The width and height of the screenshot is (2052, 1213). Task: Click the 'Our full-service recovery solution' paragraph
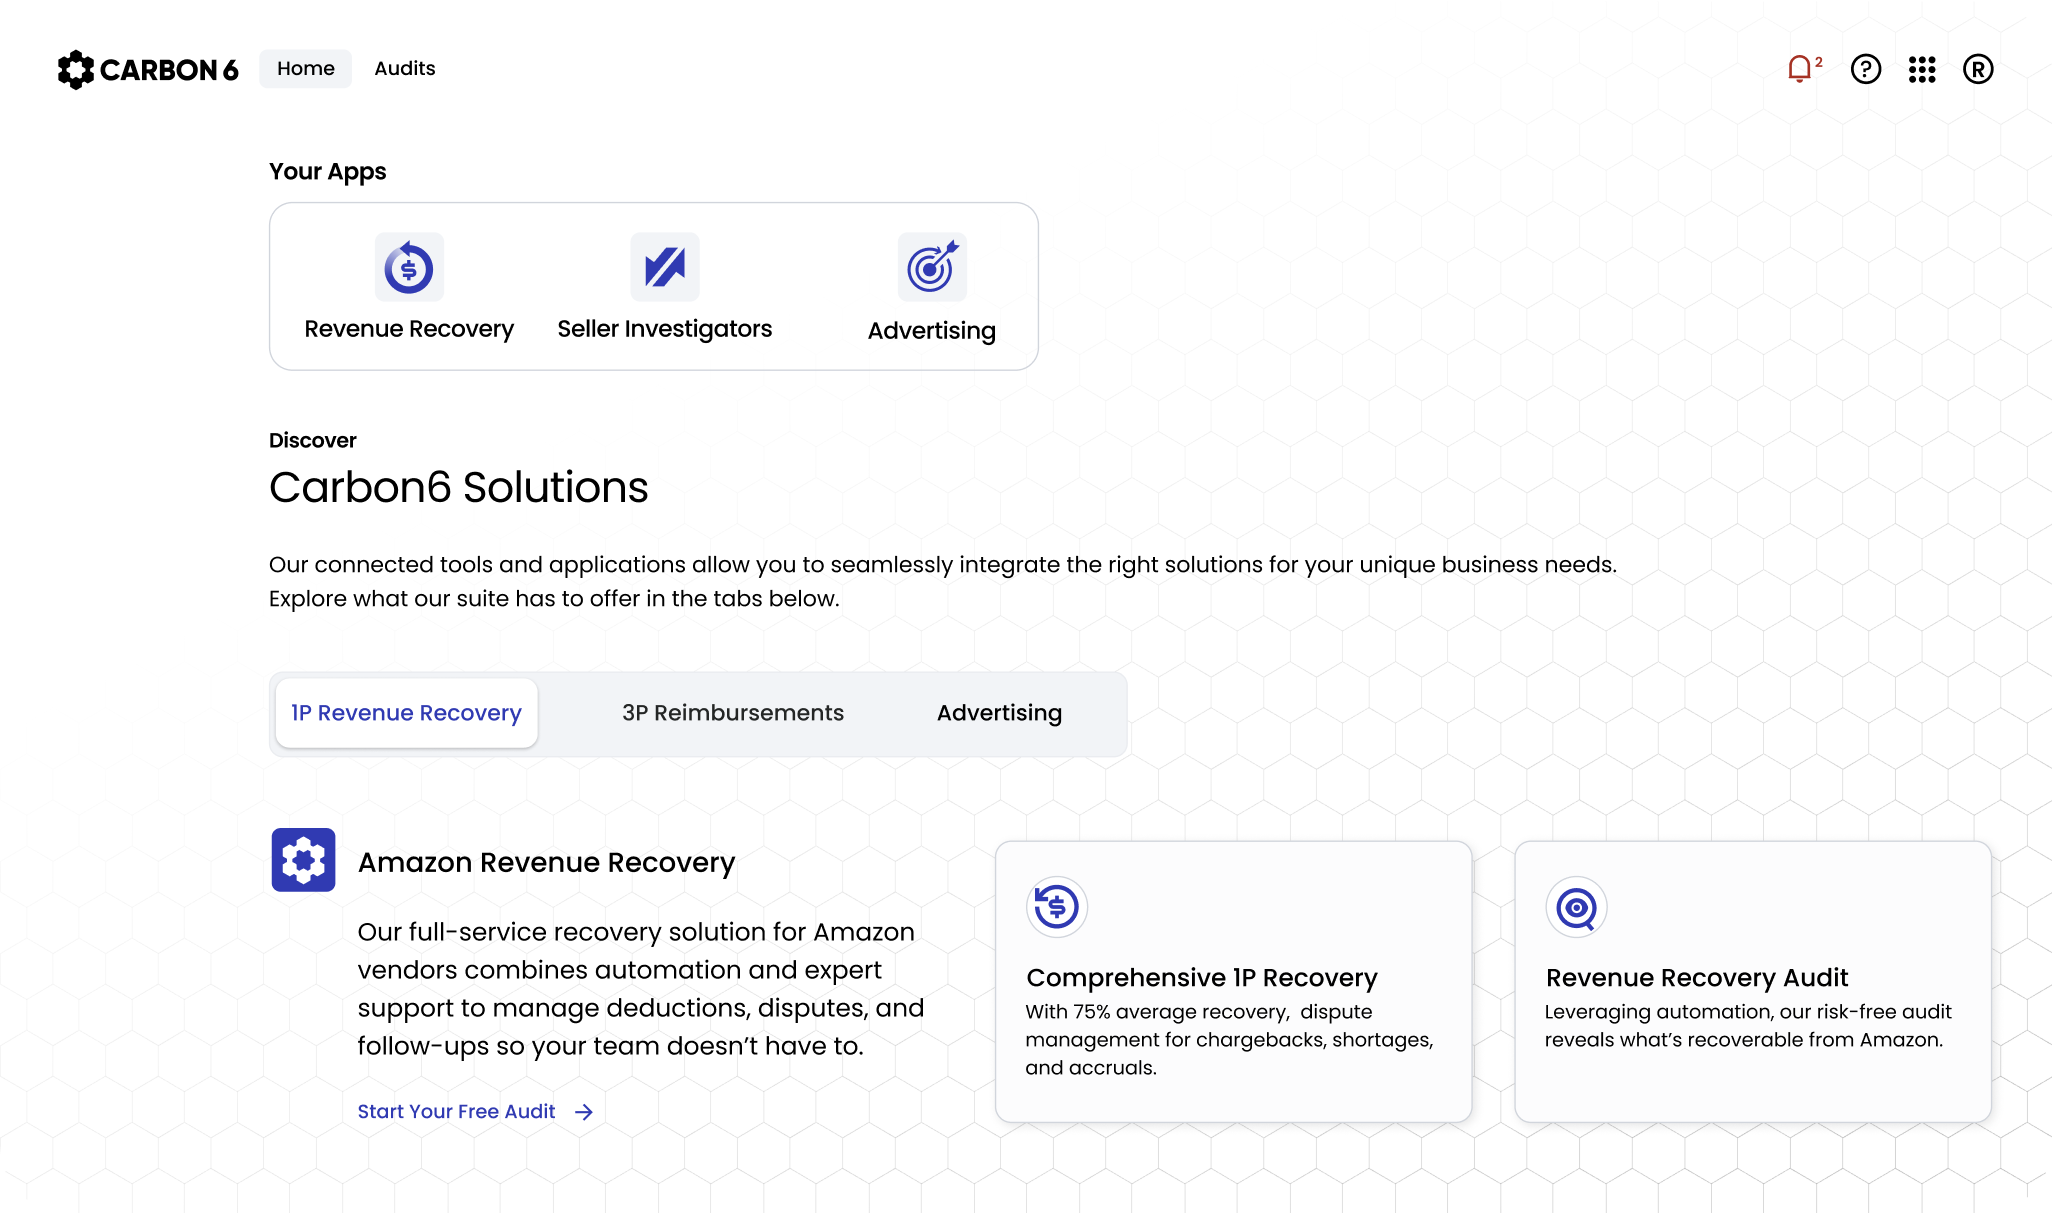tap(641, 989)
